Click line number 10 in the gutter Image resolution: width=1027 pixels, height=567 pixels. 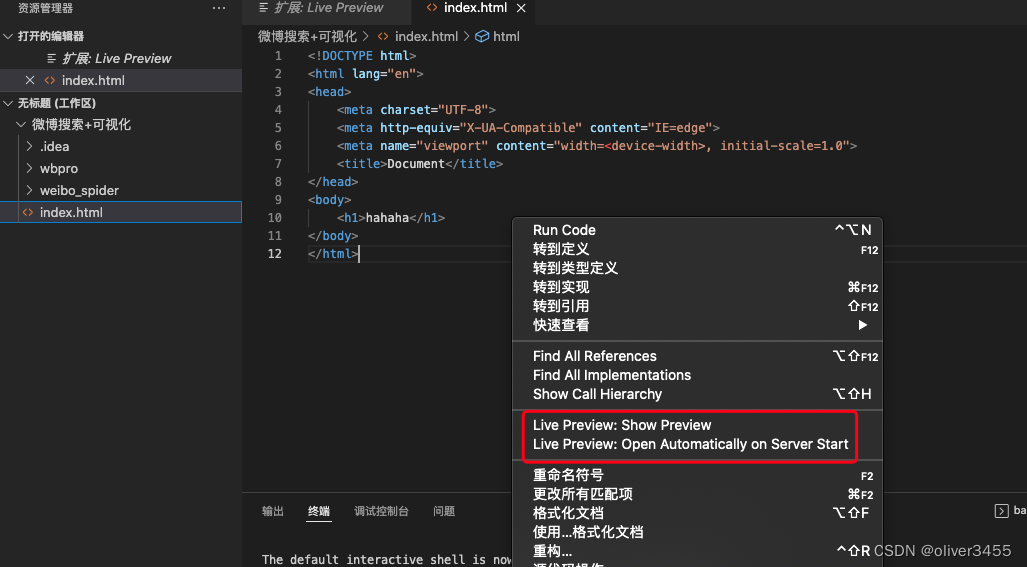[274, 217]
